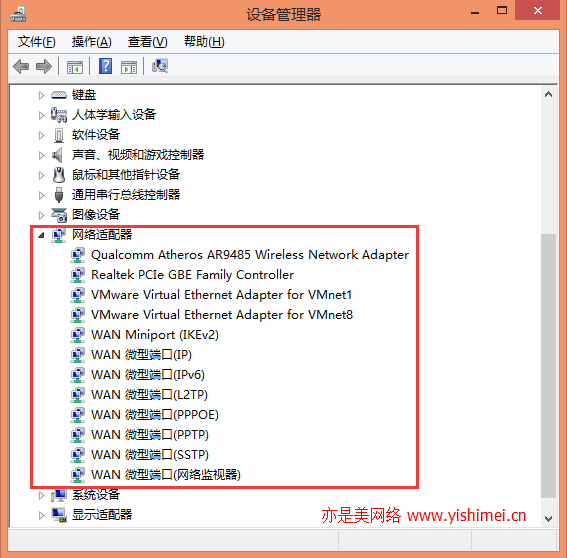This screenshot has height=558, width=567.
Task: Select WAN 微型端口(PPTP) entry
Action: (x=150, y=435)
